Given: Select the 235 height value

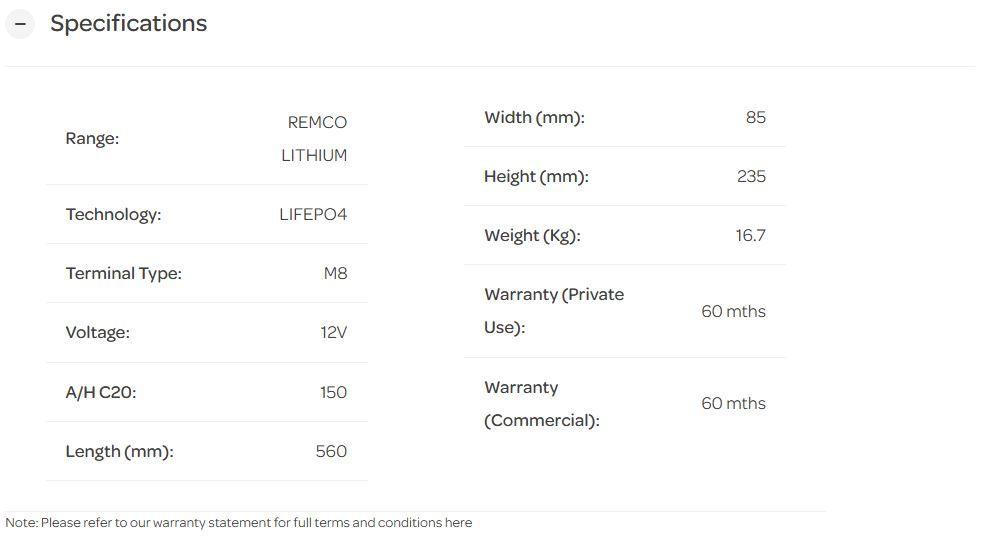Looking at the screenshot, I should tap(751, 176).
